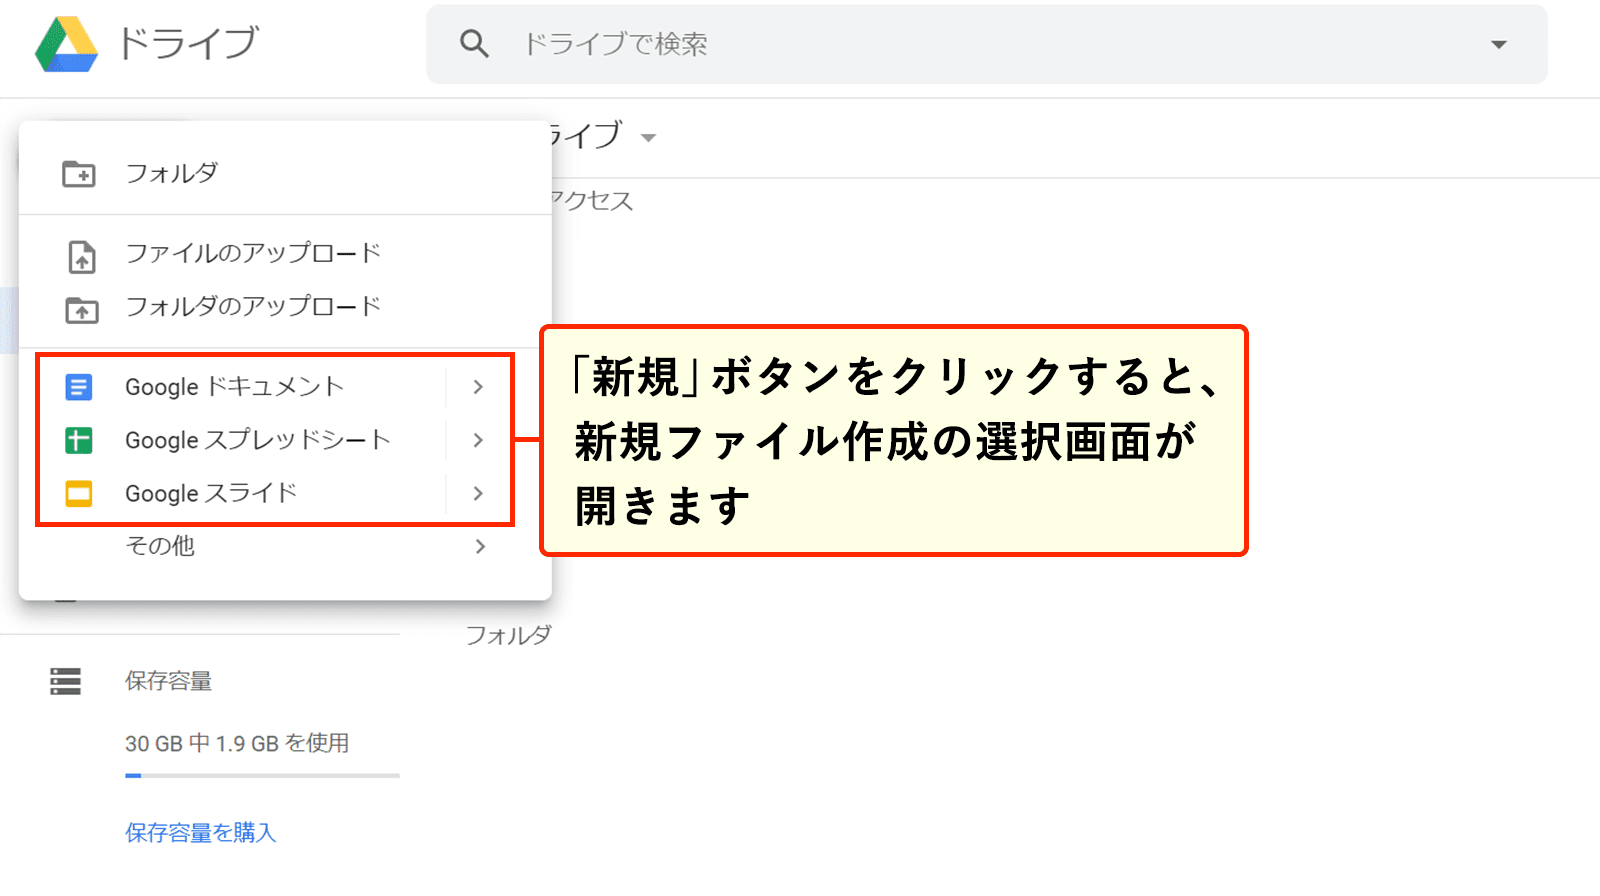Expand Google スプレッドシート submenu arrow
The height and width of the screenshot is (896, 1600).
pyautogui.click(x=478, y=440)
